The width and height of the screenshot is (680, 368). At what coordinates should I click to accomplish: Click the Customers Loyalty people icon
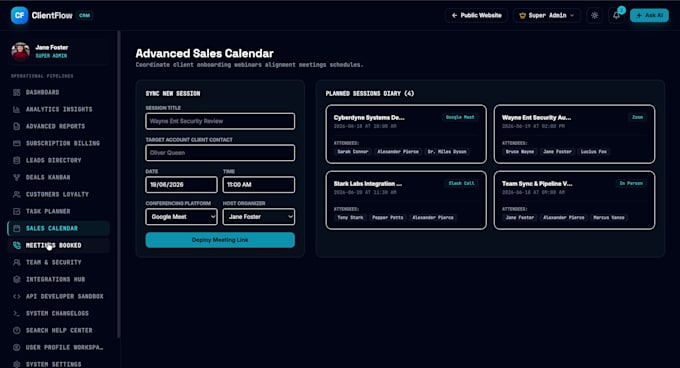16,194
